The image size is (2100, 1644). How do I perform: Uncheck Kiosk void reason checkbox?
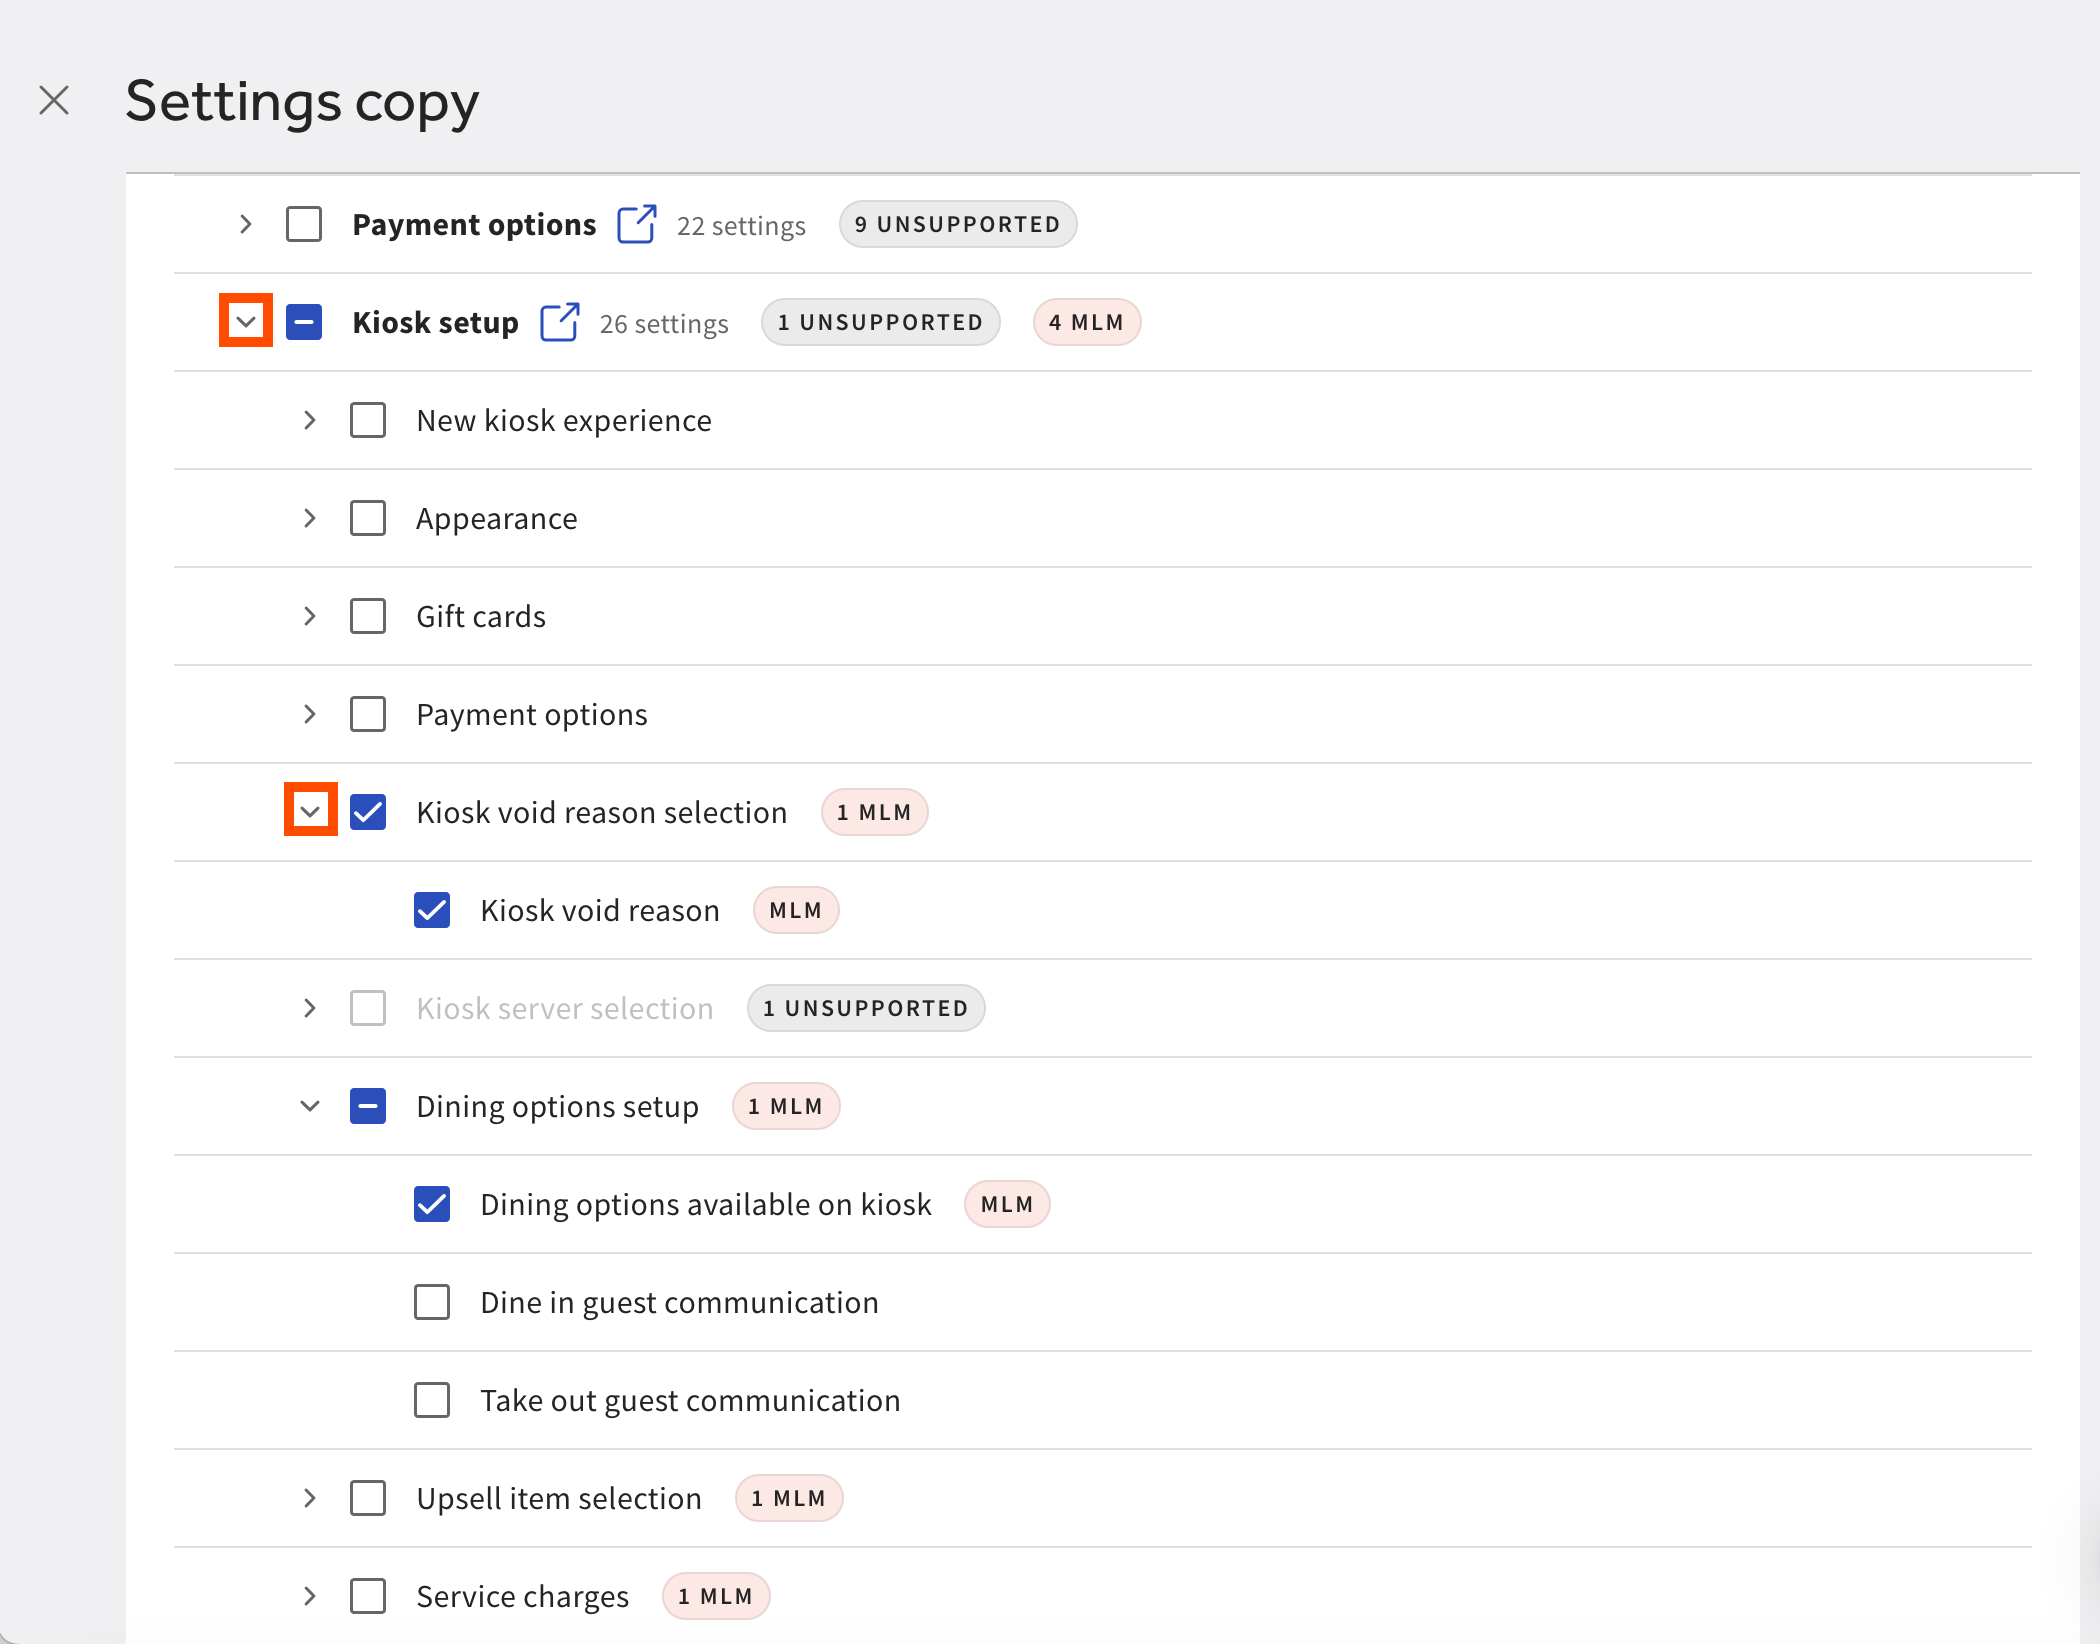(432, 910)
